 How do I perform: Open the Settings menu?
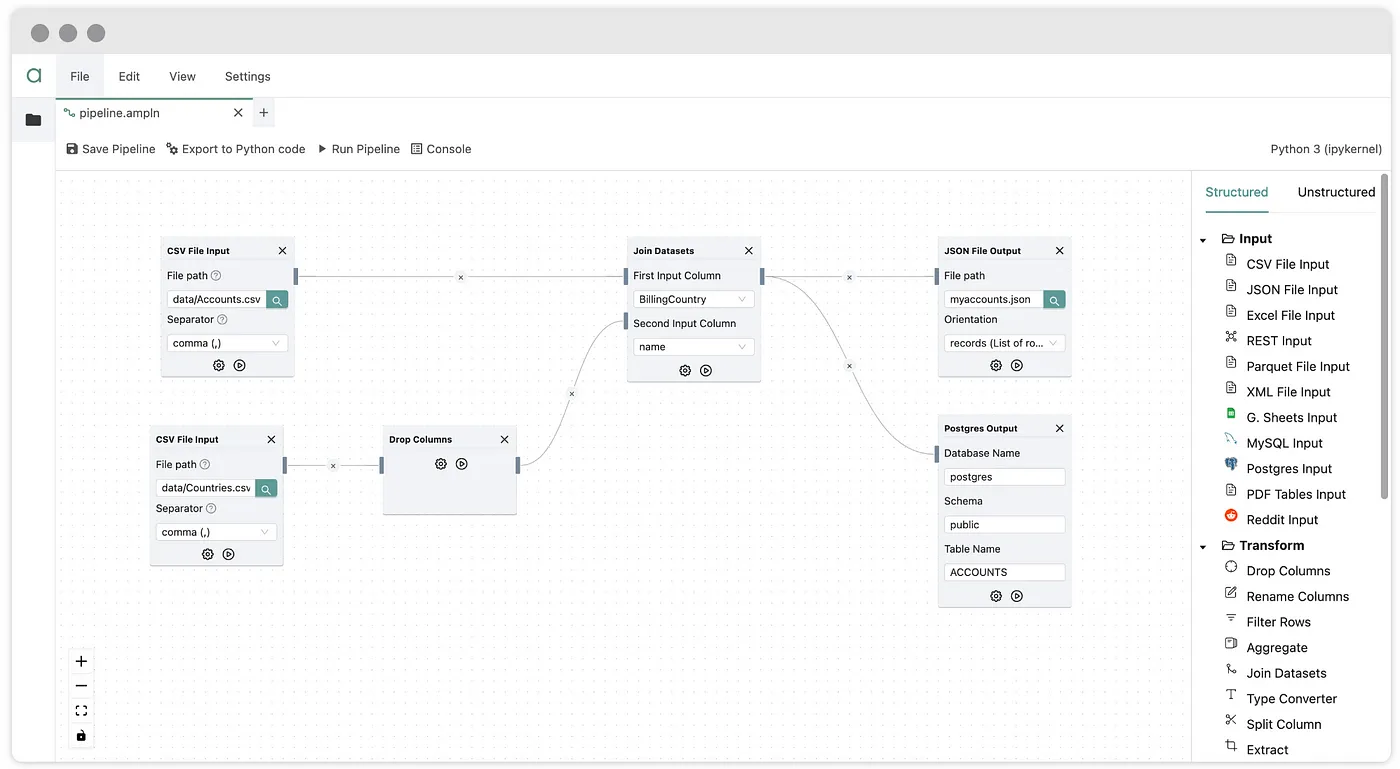coord(248,76)
